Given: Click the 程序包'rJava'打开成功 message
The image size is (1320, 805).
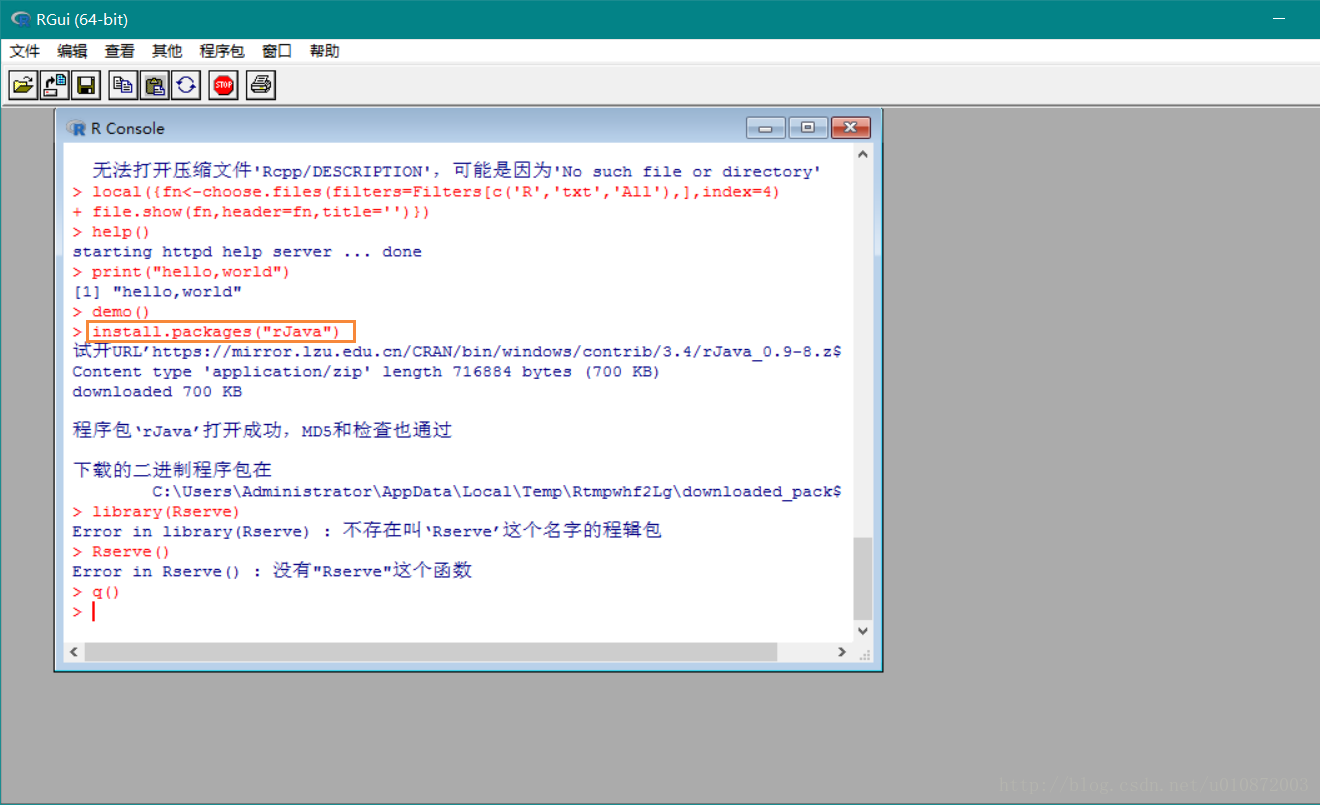Looking at the screenshot, I should click(x=262, y=430).
